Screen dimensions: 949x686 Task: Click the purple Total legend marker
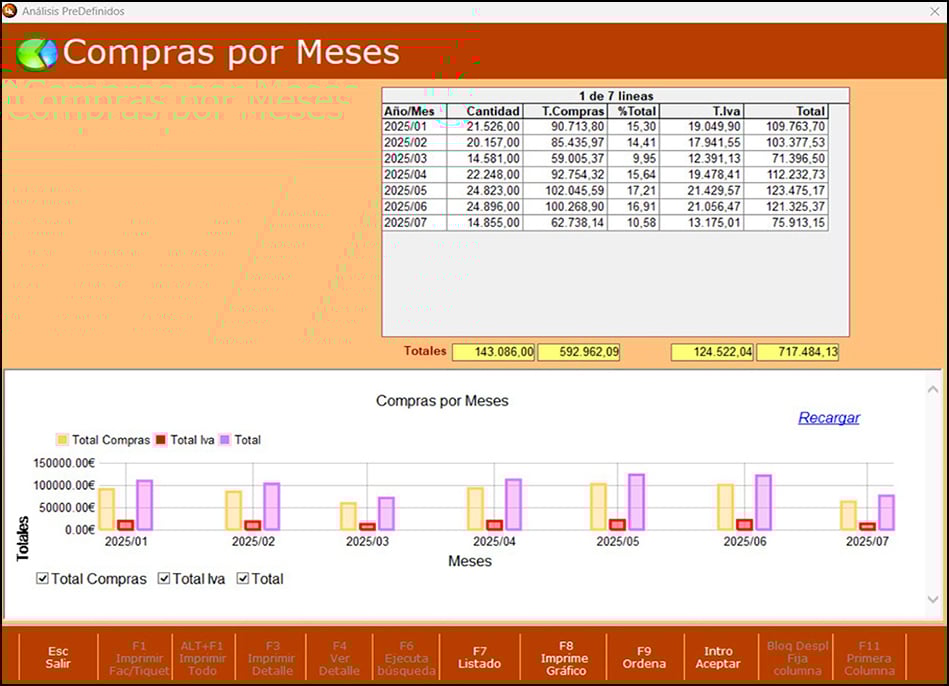[x=225, y=440]
